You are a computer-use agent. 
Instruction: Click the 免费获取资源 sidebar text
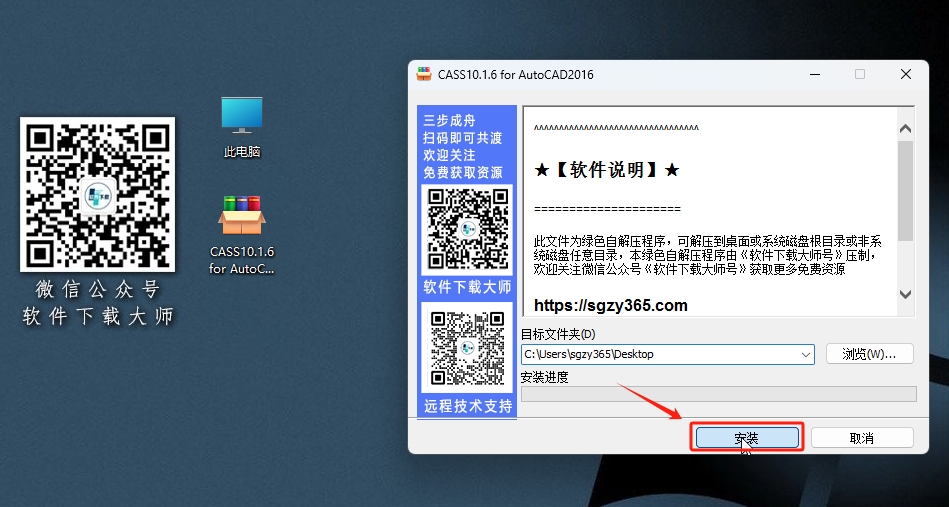coord(463,172)
